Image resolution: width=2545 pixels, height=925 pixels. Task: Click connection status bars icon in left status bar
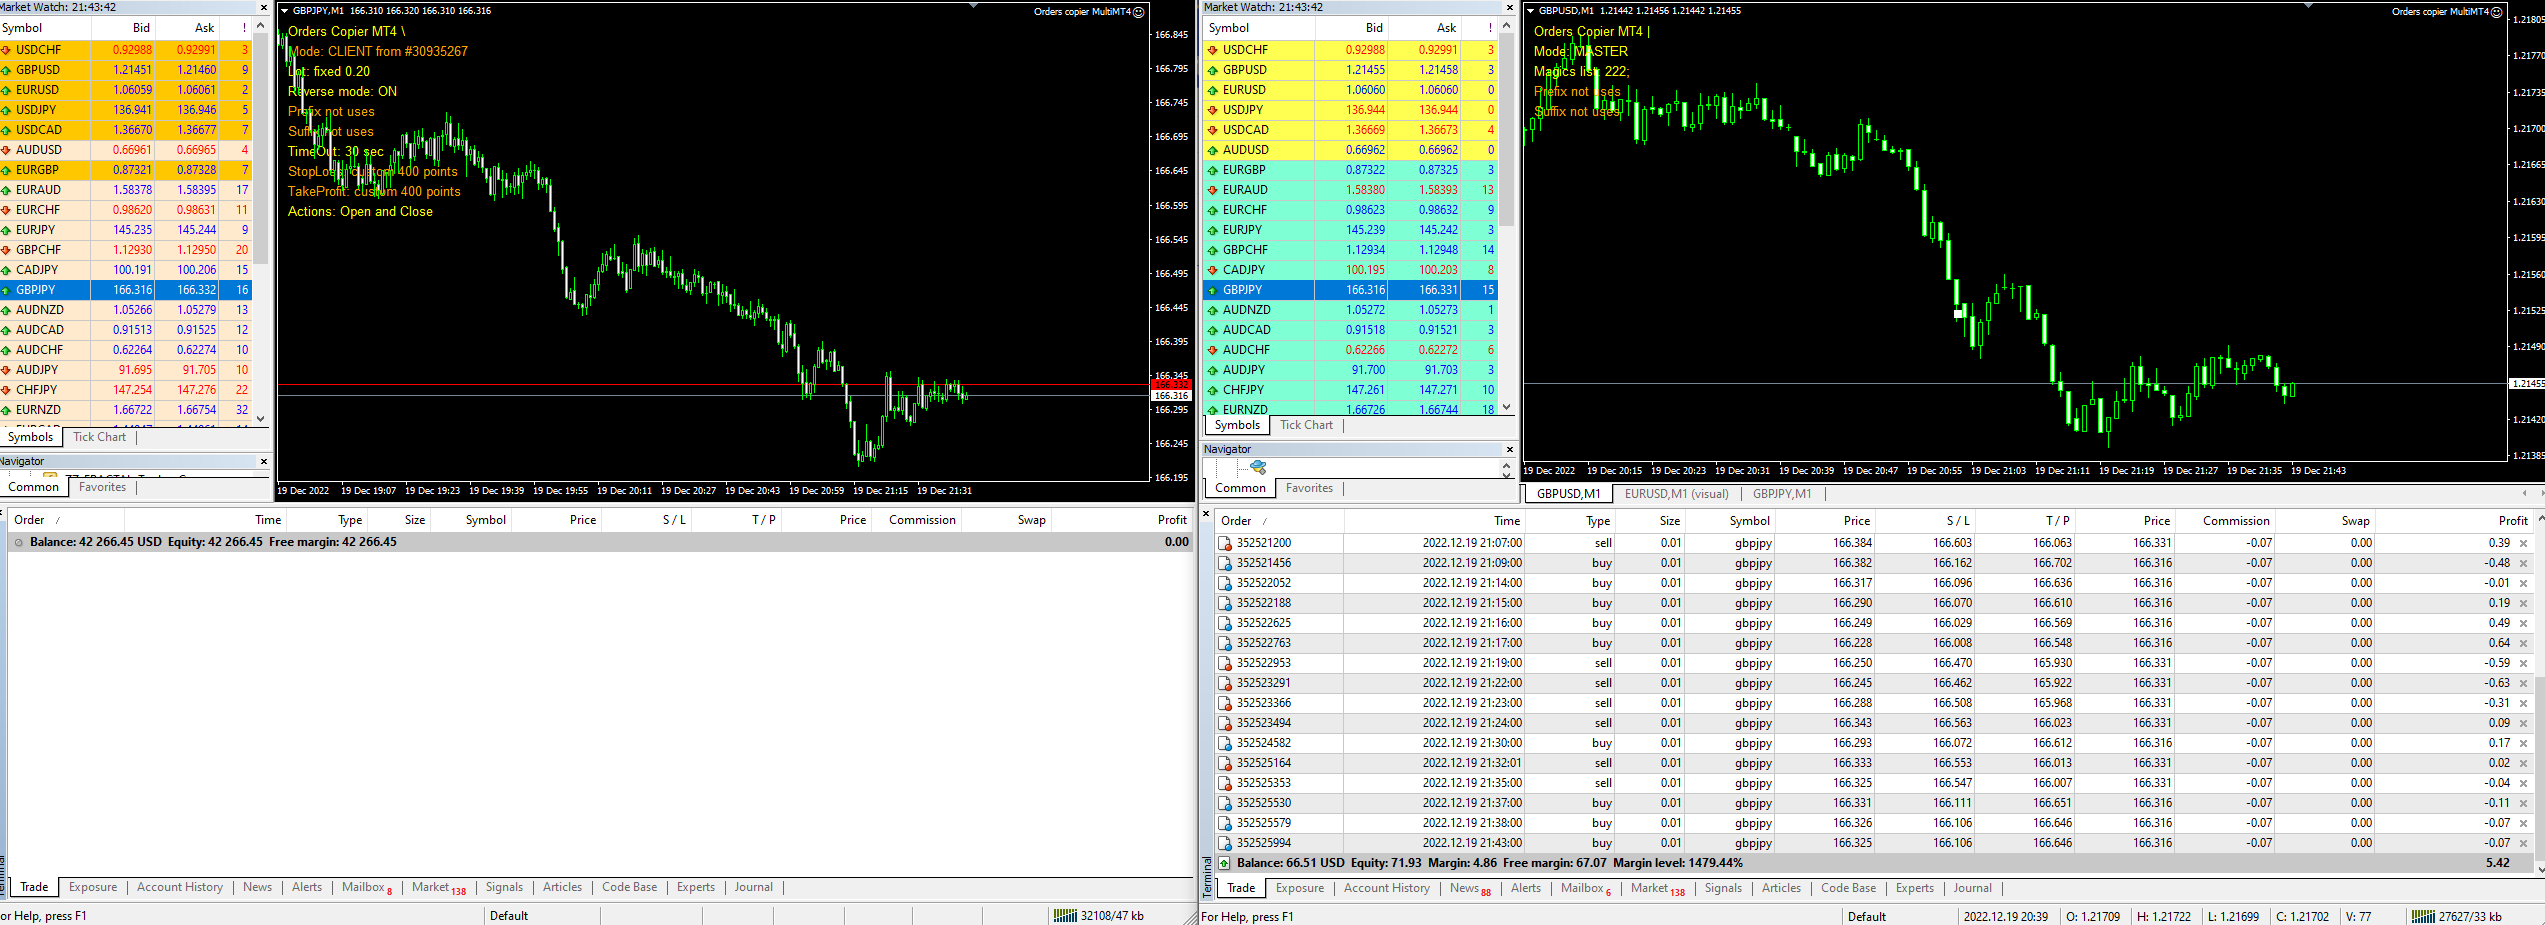tap(1066, 915)
